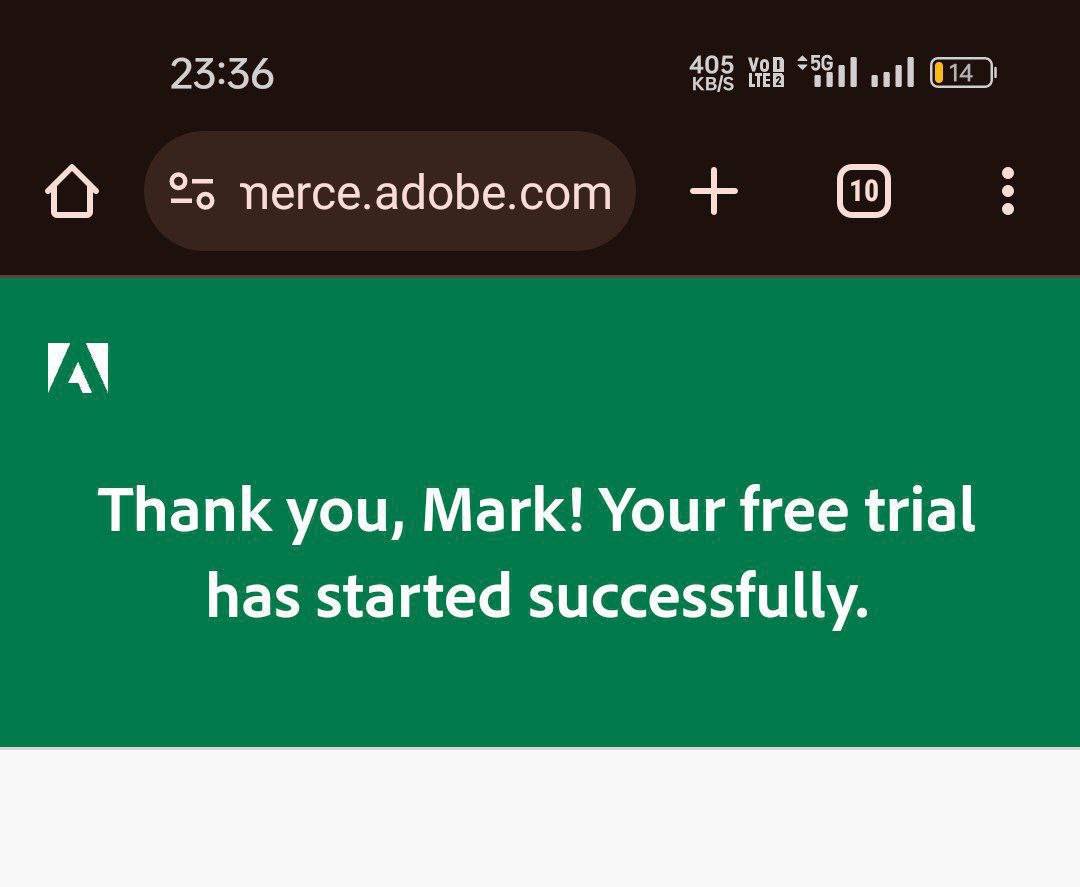Tap the adobe.com URL field
Screen dimensions: 1080x887
pos(426,191)
